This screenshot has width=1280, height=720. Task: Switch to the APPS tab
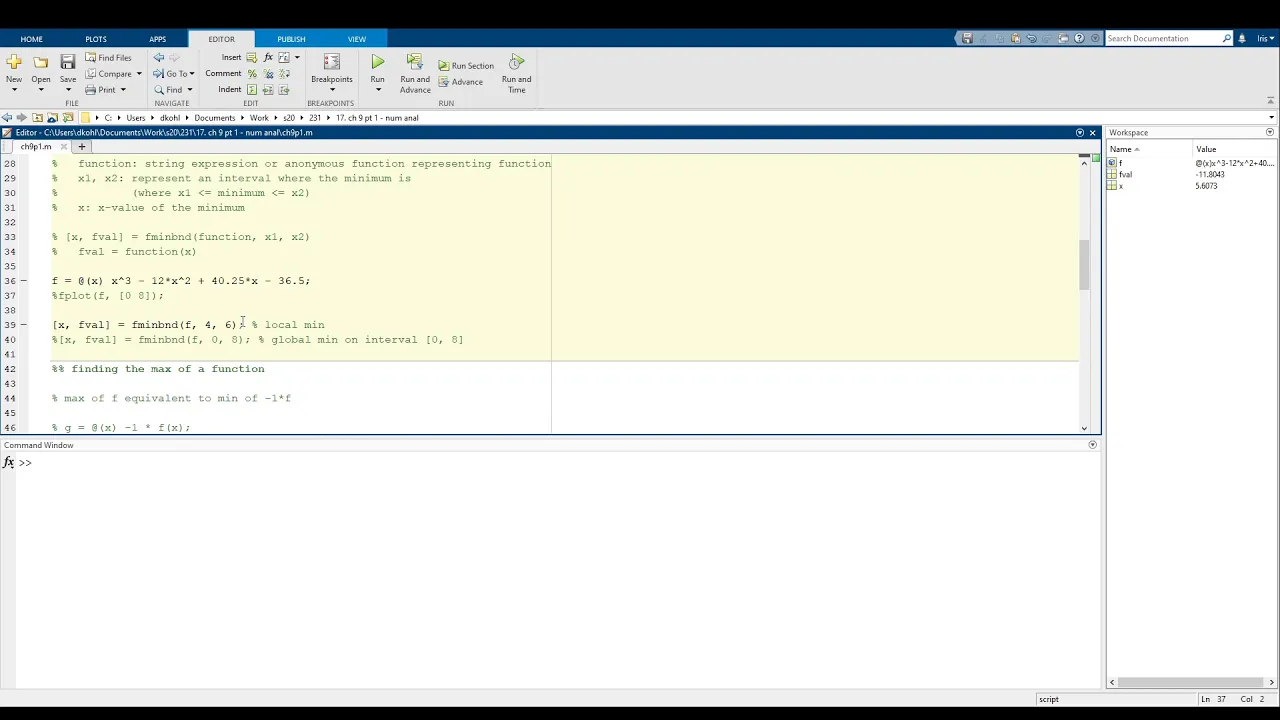[158, 39]
